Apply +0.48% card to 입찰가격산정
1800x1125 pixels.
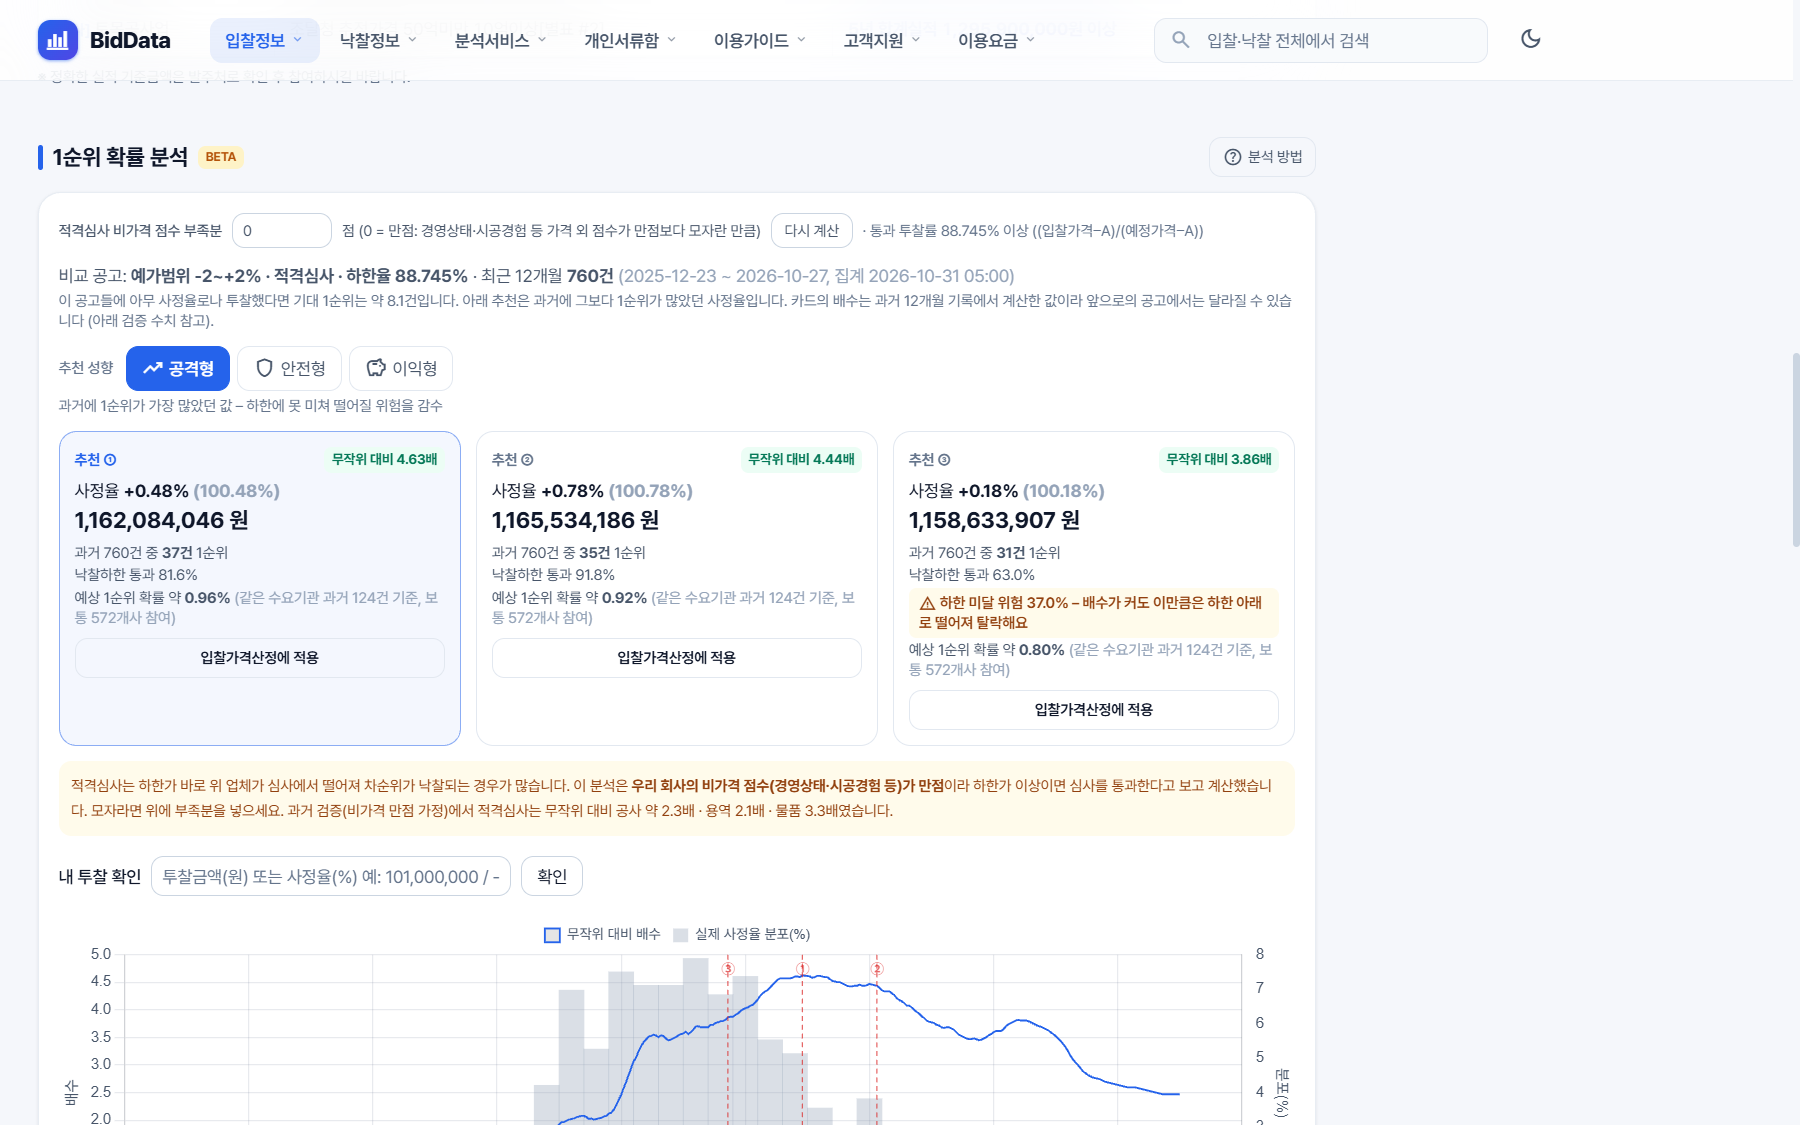click(x=260, y=658)
